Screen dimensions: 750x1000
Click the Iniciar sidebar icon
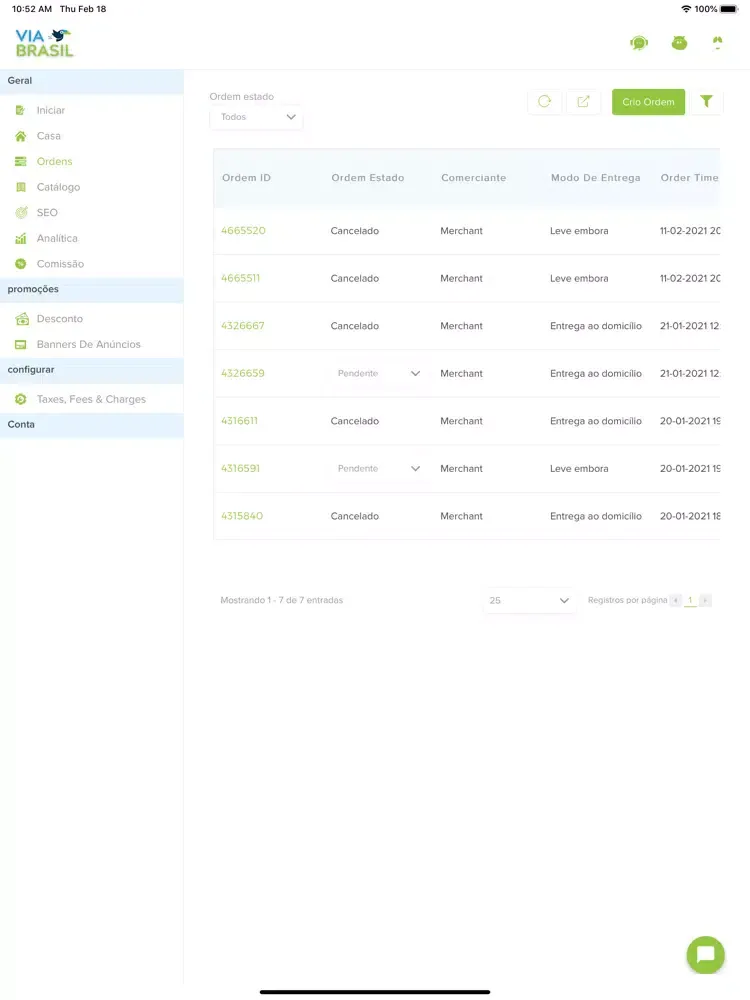tap(20, 110)
